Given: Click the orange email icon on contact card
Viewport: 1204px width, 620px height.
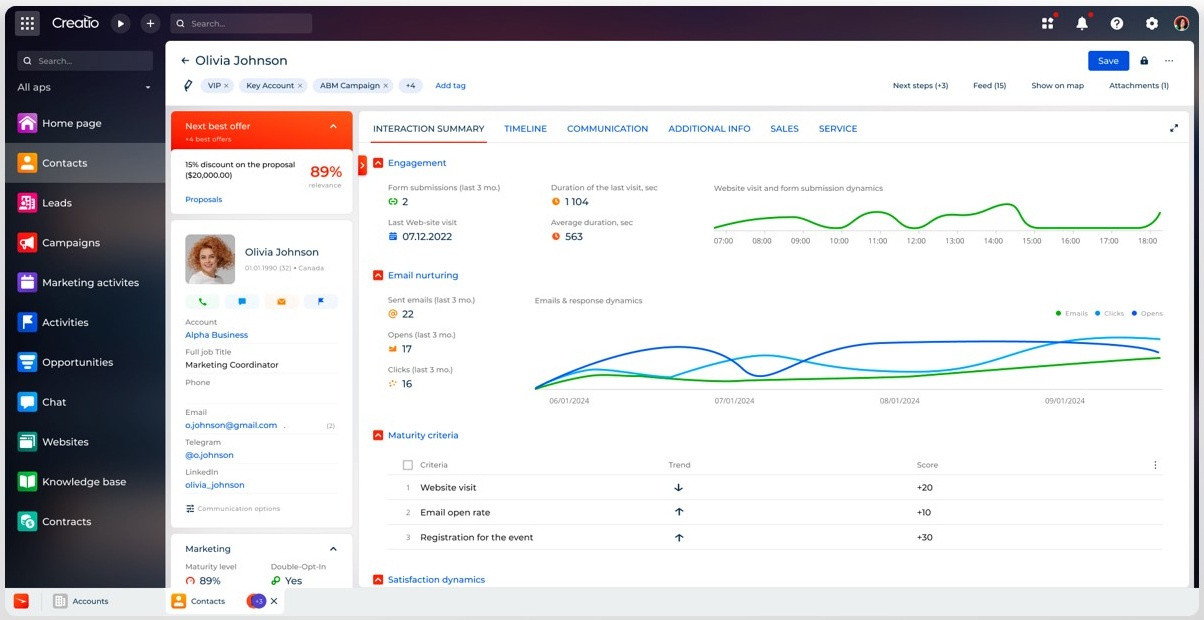Looking at the screenshot, I should 282,301.
